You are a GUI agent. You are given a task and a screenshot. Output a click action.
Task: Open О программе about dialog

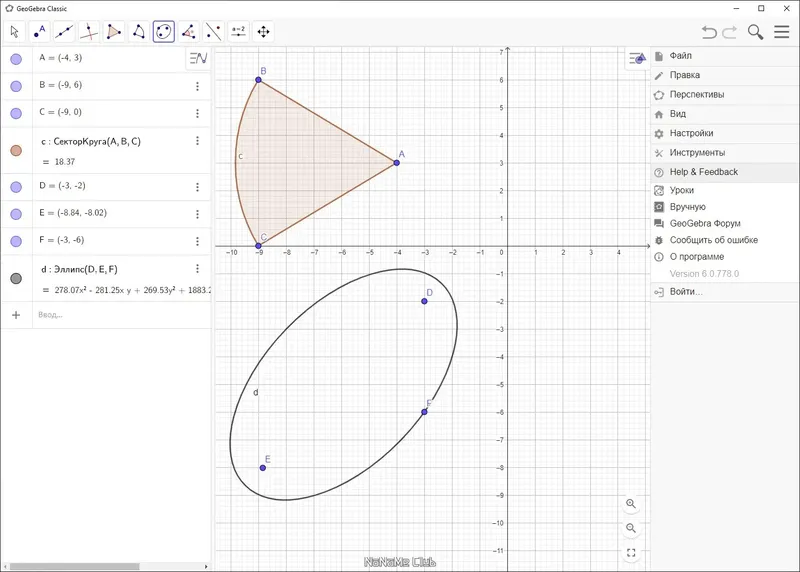point(725,257)
